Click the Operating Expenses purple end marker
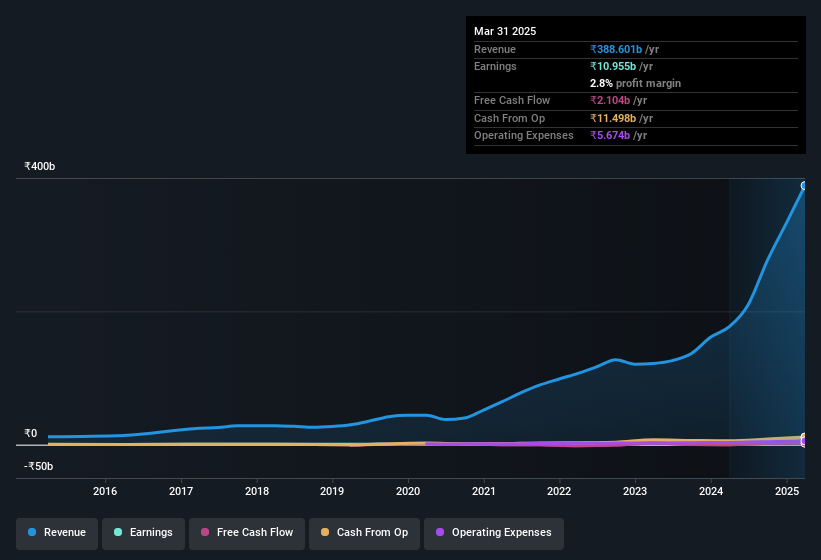Screen dimensions: 821x560 click(804, 442)
